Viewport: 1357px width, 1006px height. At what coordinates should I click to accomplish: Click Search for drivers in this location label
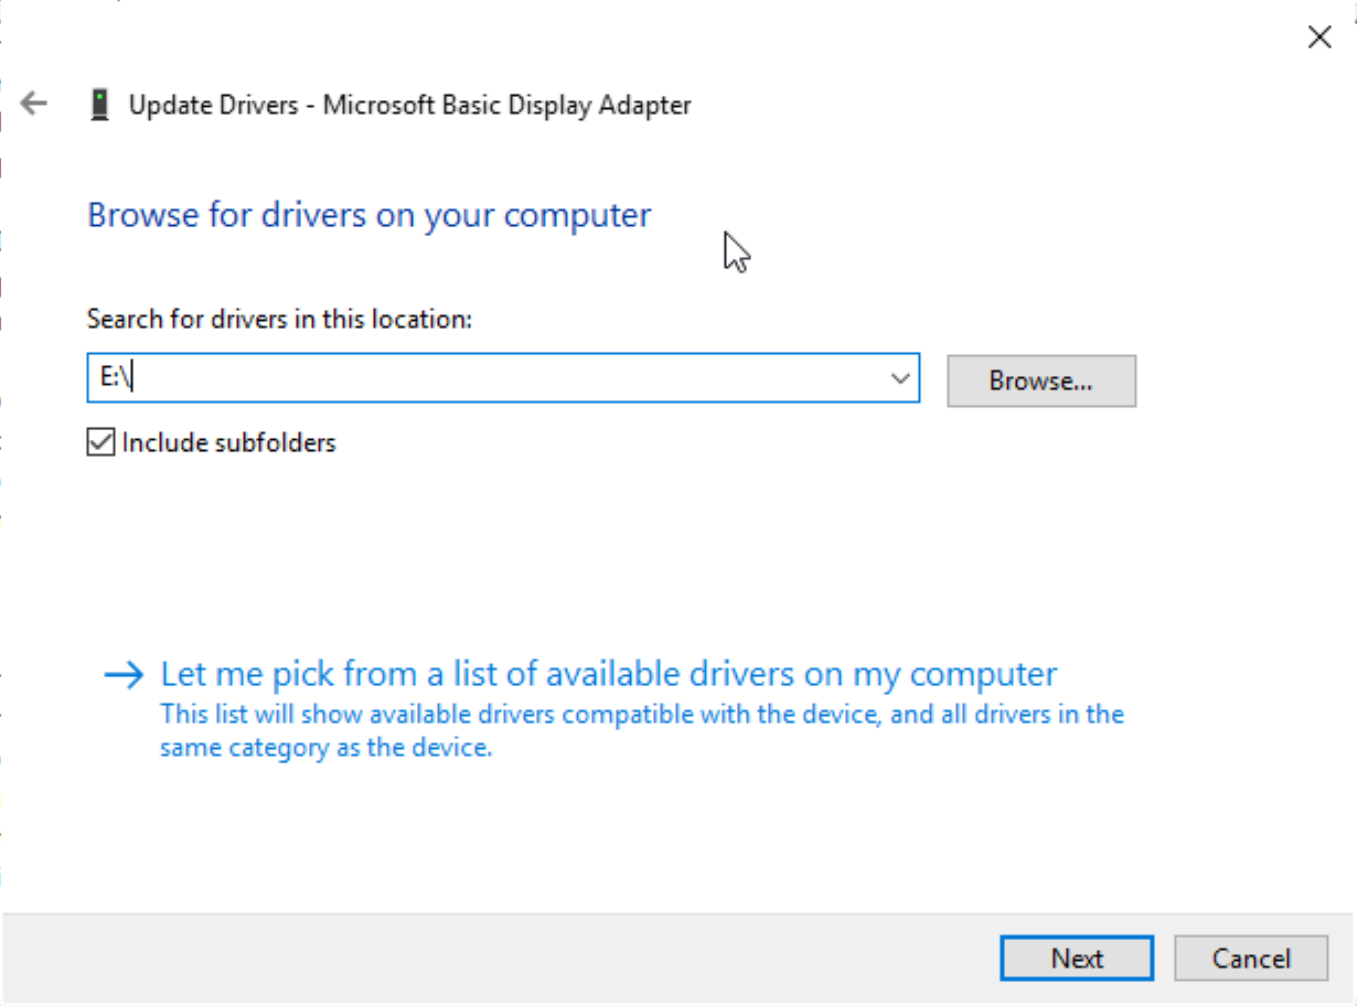click(279, 319)
